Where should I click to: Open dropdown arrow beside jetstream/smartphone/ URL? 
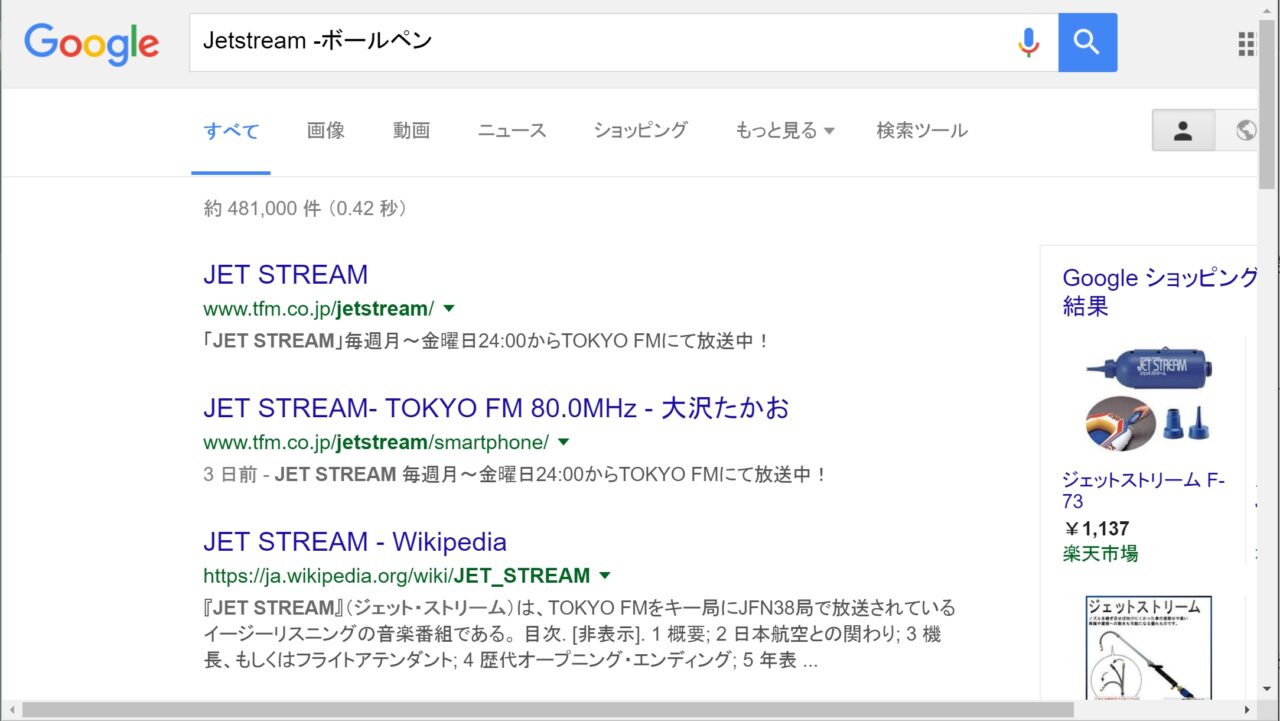[x=563, y=442]
